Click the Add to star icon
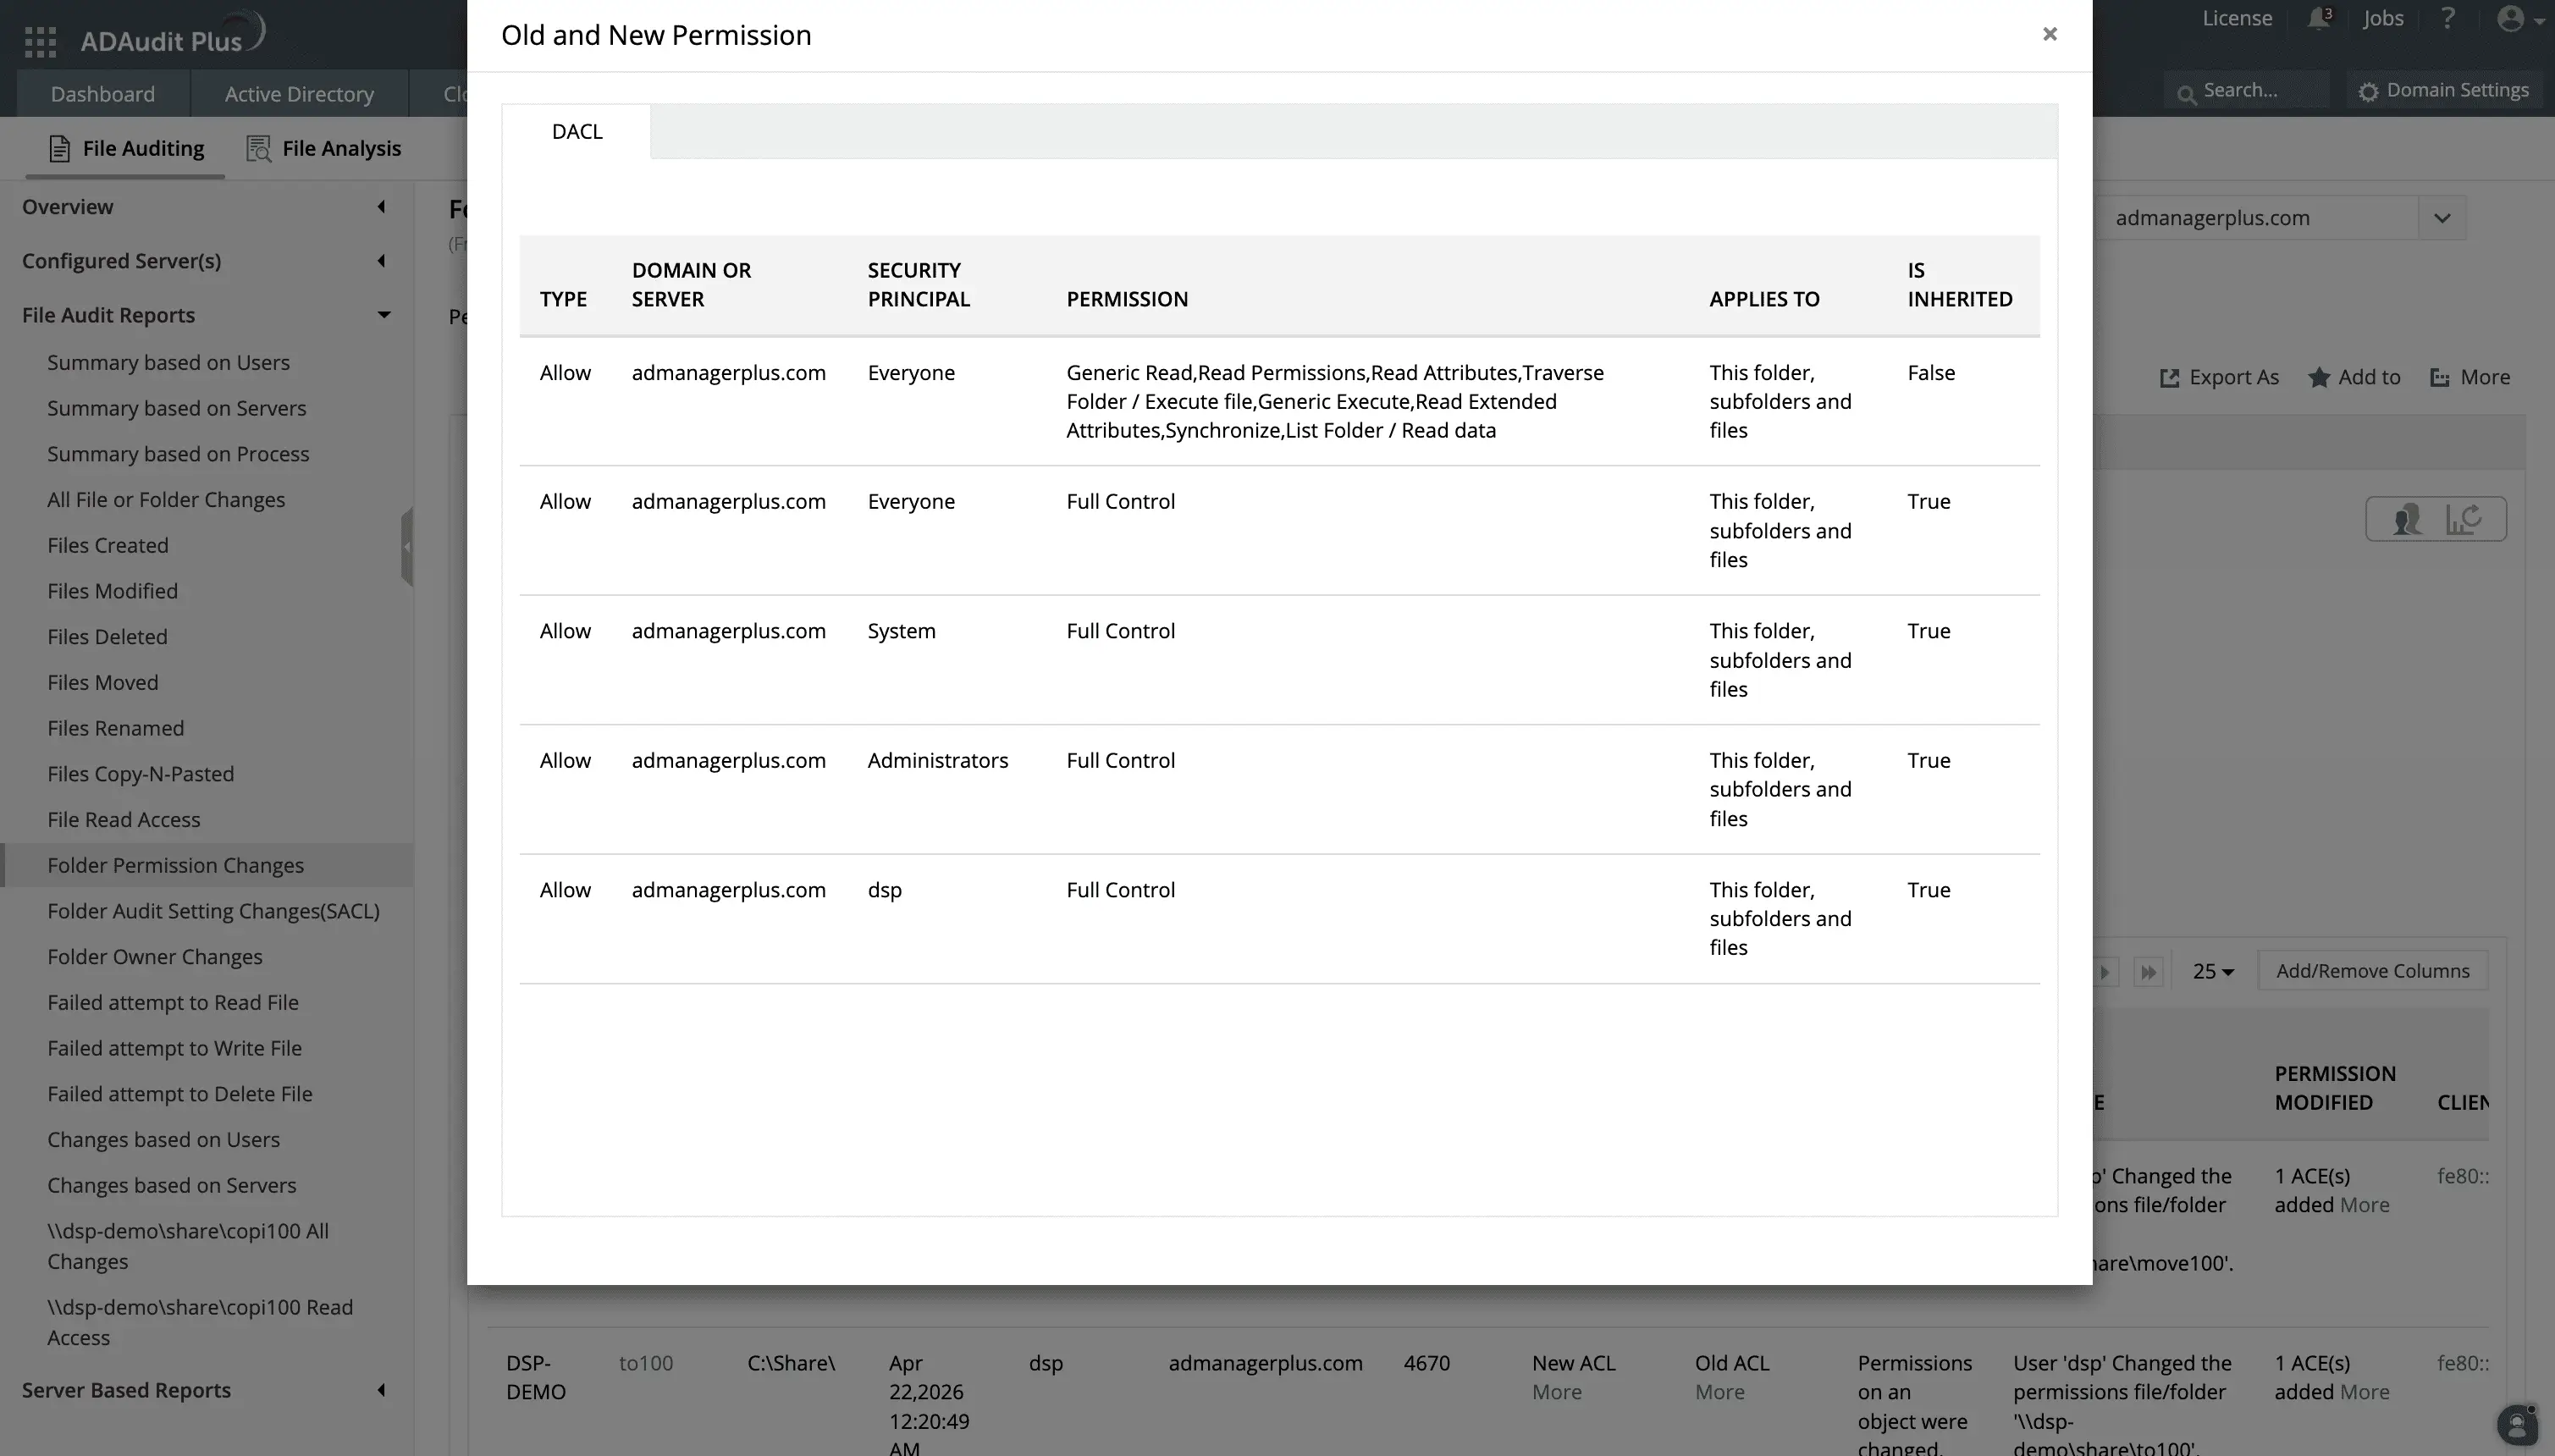 2319,377
